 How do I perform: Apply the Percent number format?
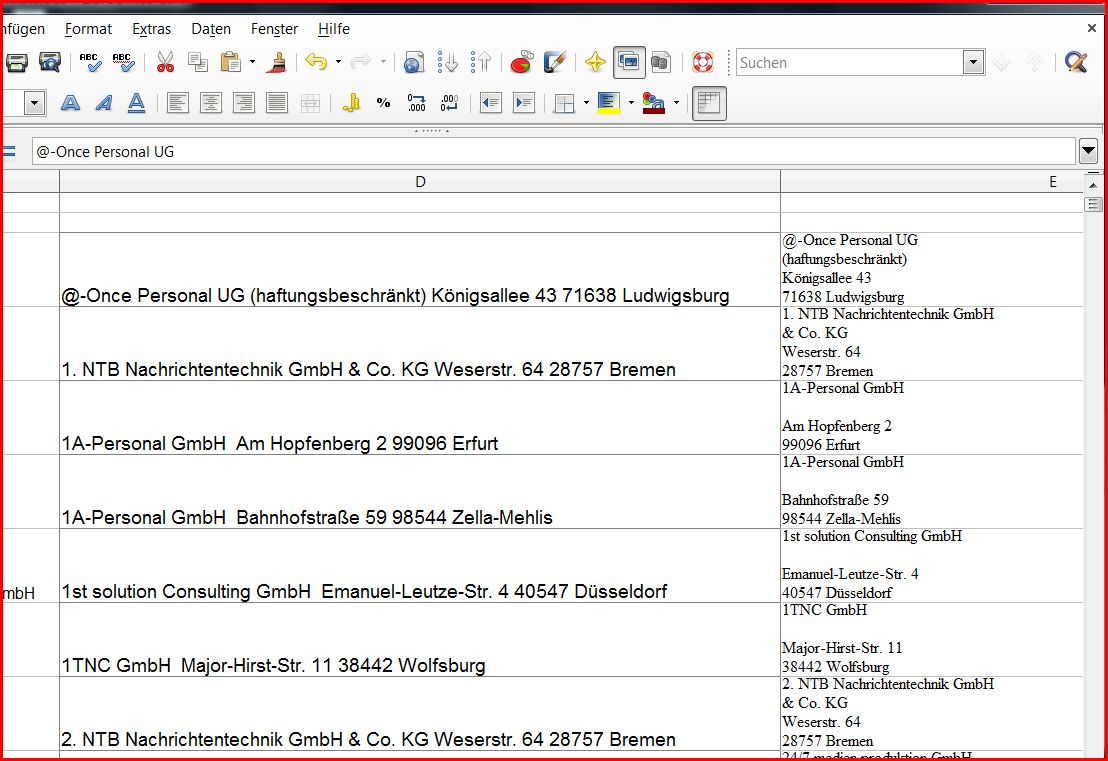384,103
